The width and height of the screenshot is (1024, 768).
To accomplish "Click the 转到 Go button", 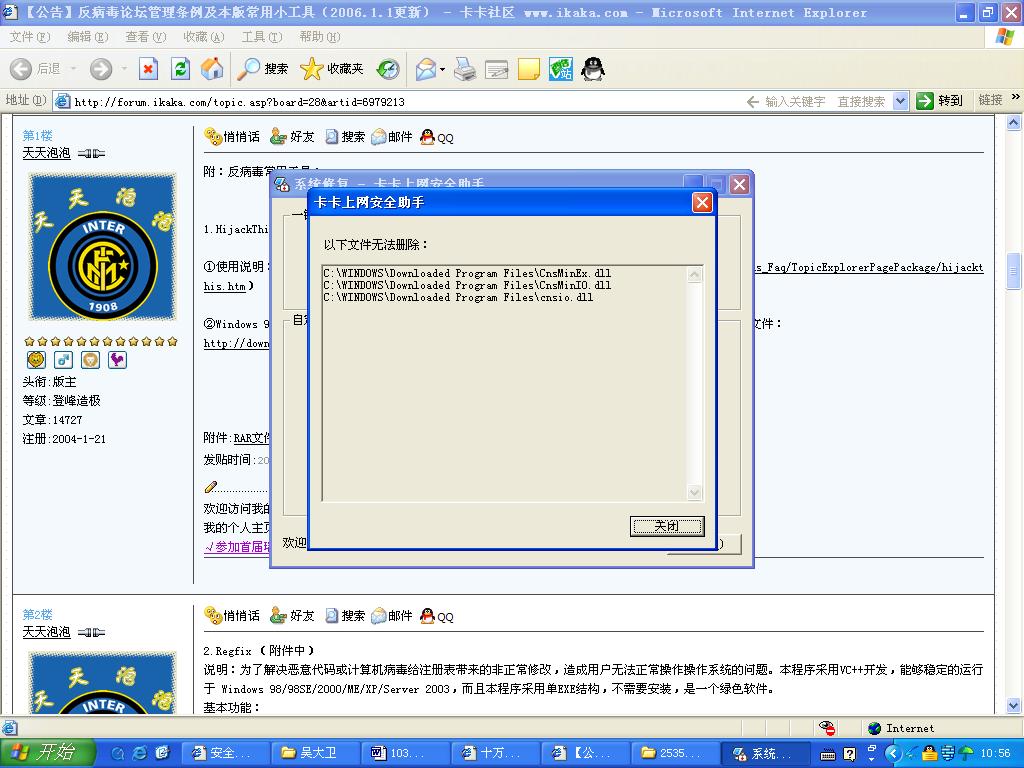I will click(x=940, y=101).
